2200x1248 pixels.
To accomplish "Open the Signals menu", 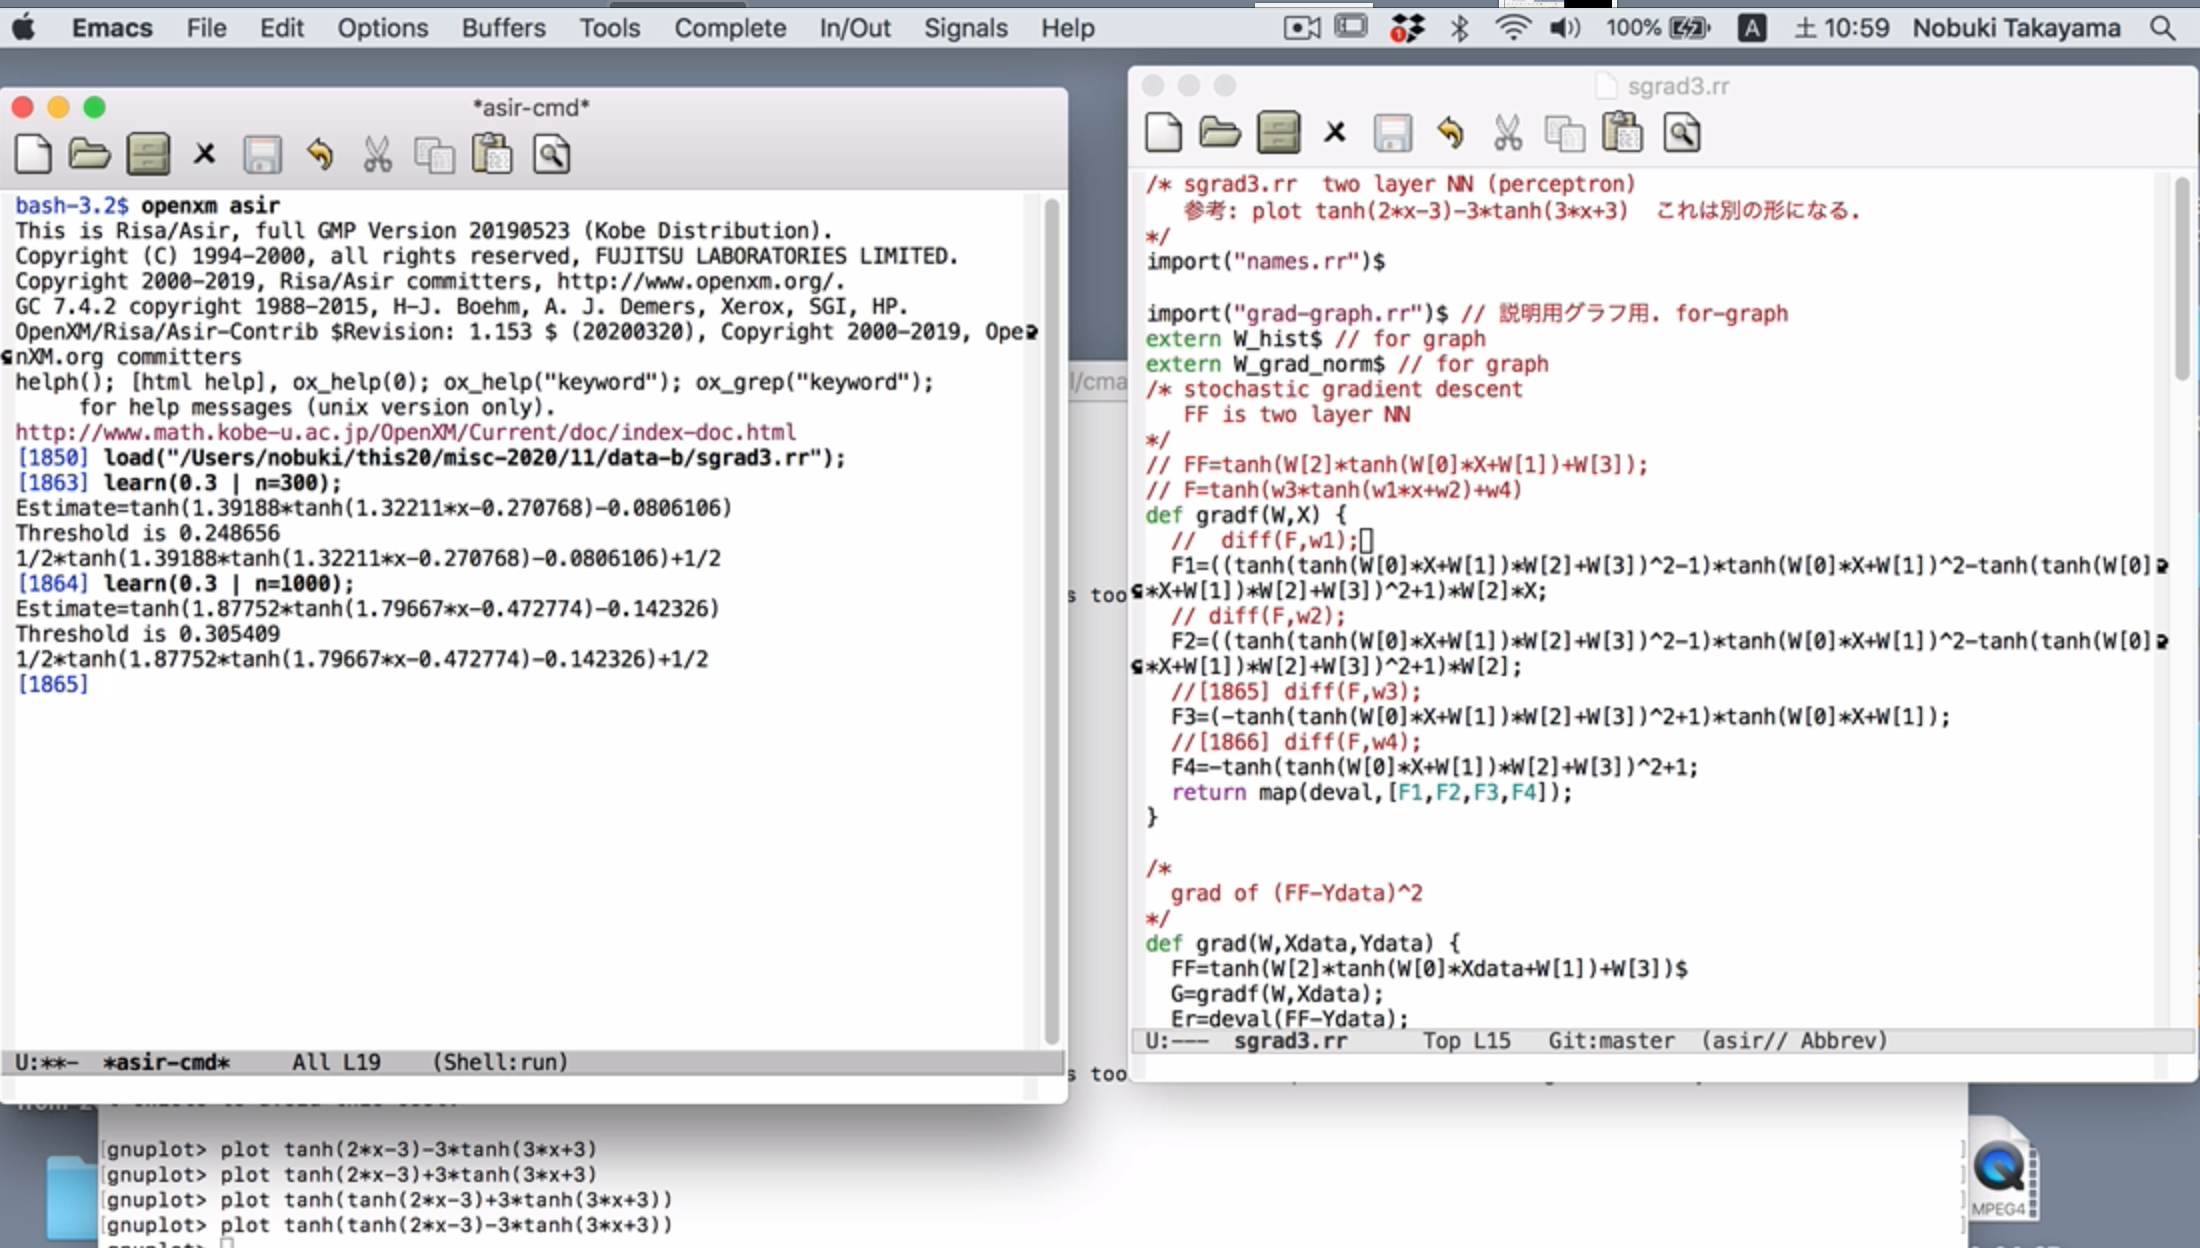I will (965, 28).
